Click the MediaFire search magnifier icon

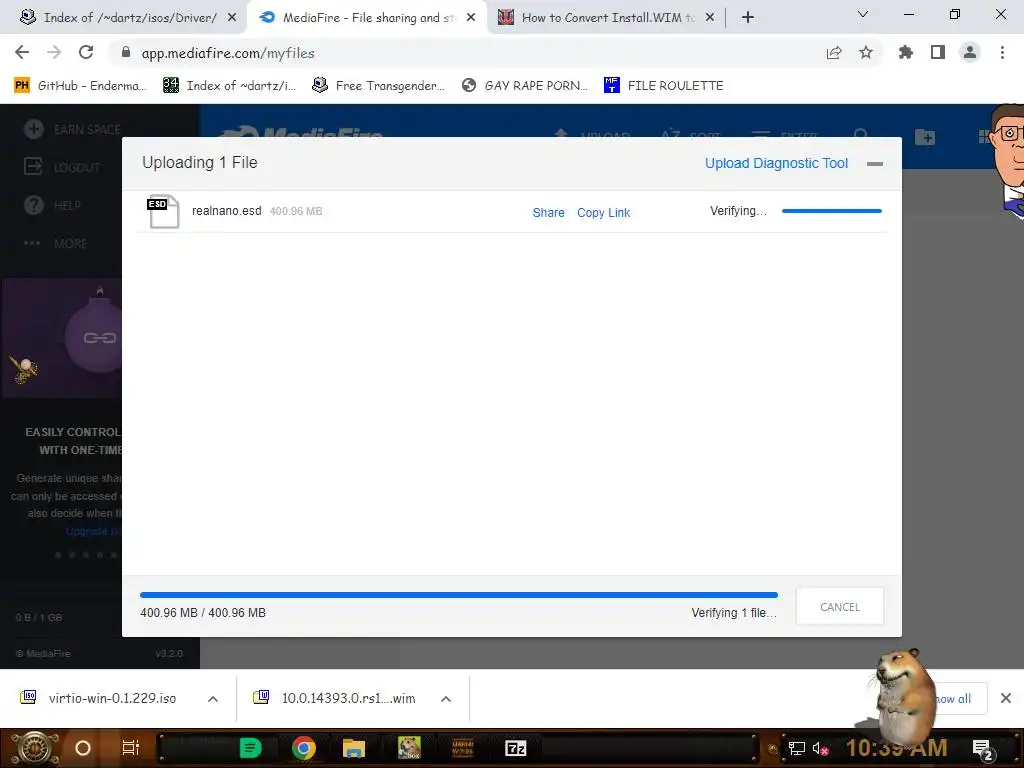tap(861, 134)
